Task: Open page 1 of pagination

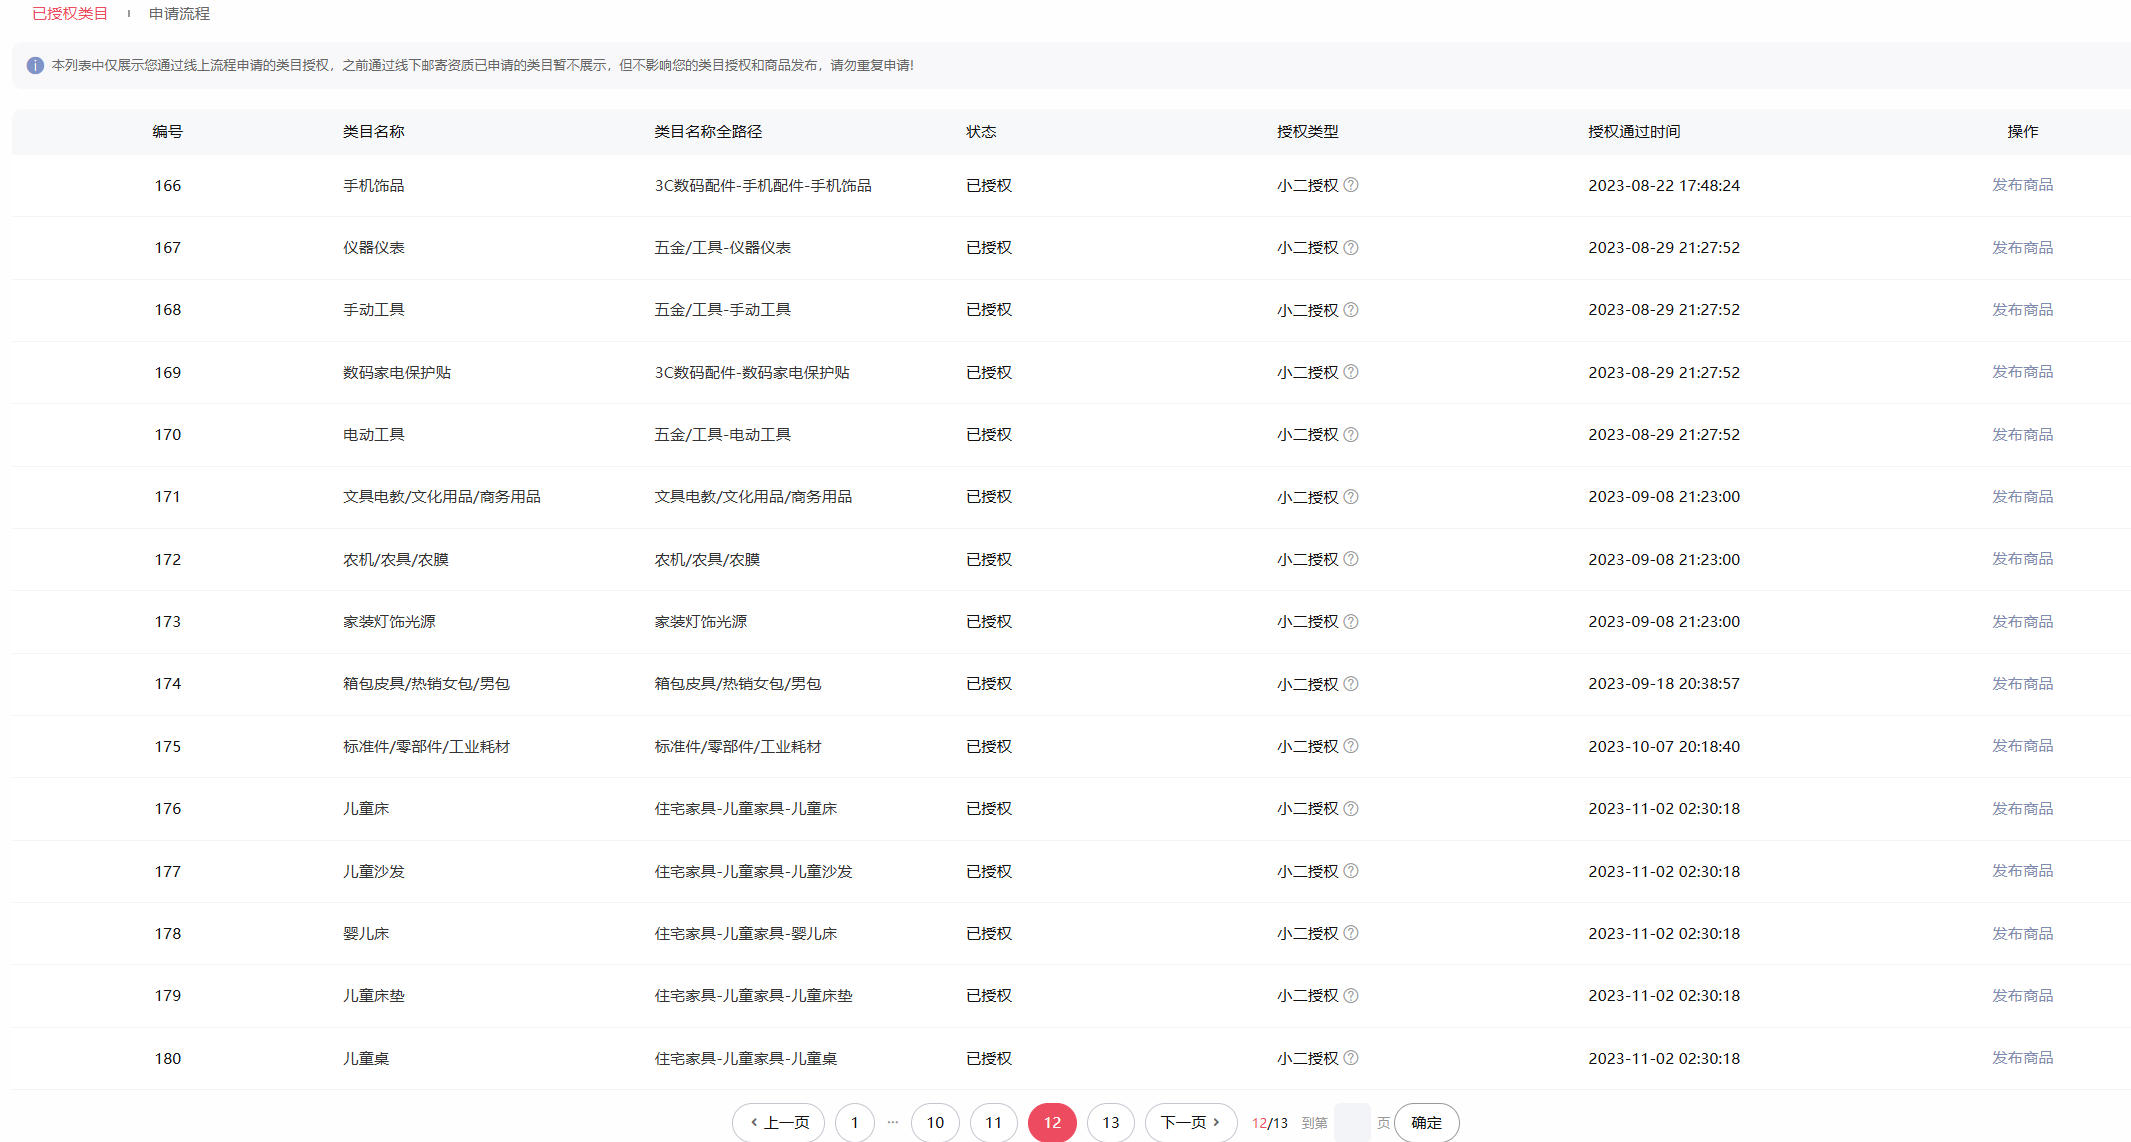Action: [854, 1123]
